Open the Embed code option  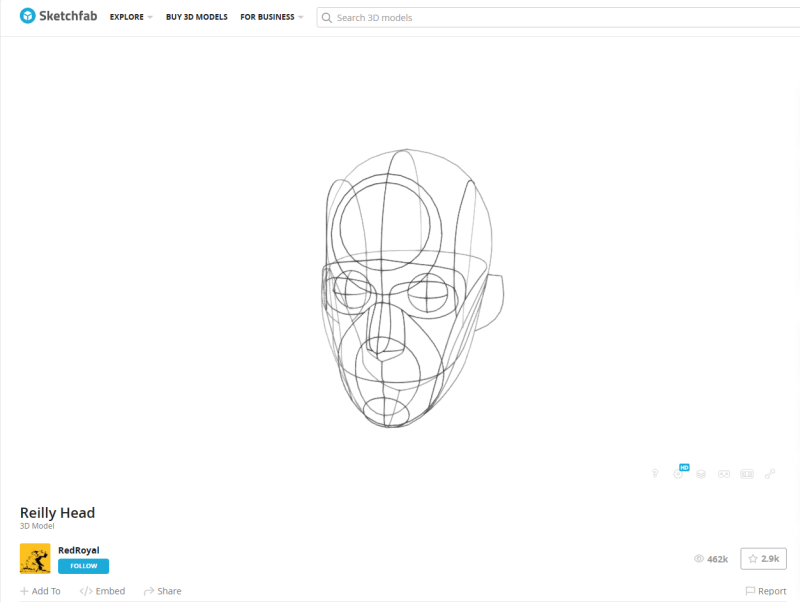click(x=103, y=591)
